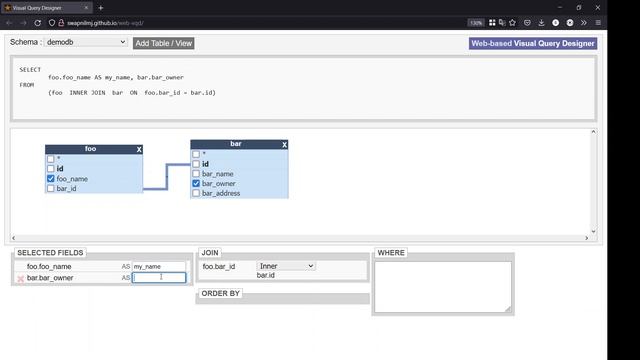Open the downloads panel

541,23
